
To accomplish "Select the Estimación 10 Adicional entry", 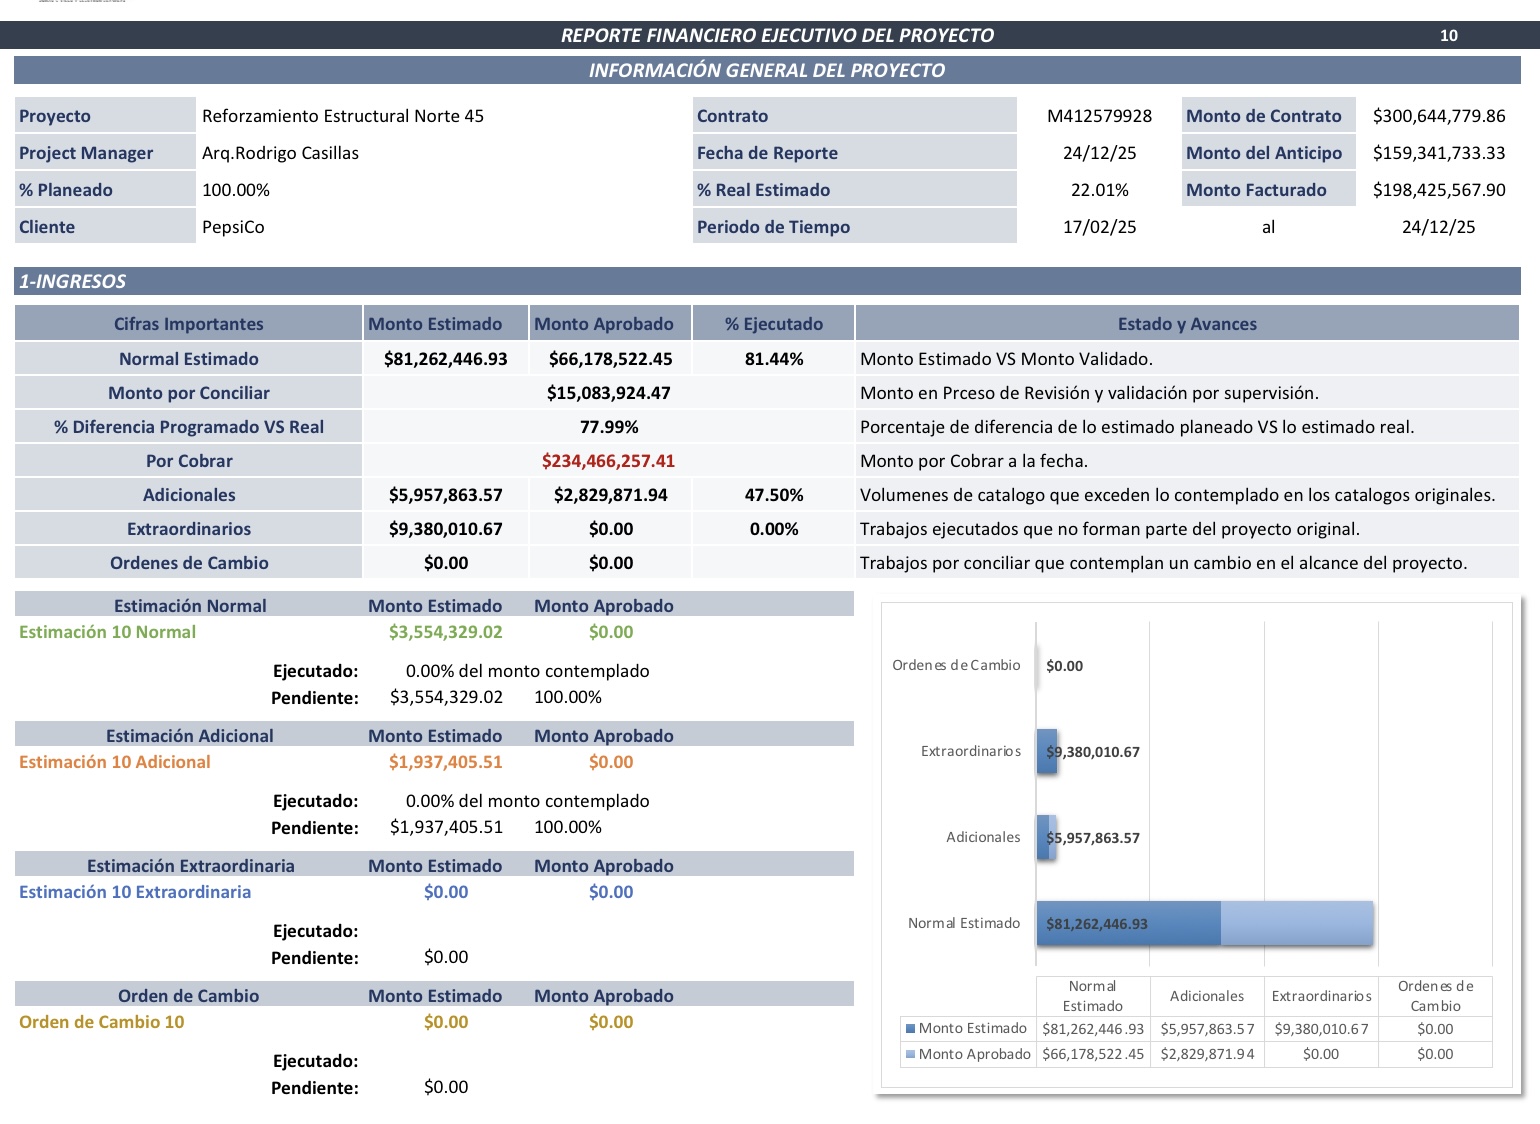I will (113, 761).
